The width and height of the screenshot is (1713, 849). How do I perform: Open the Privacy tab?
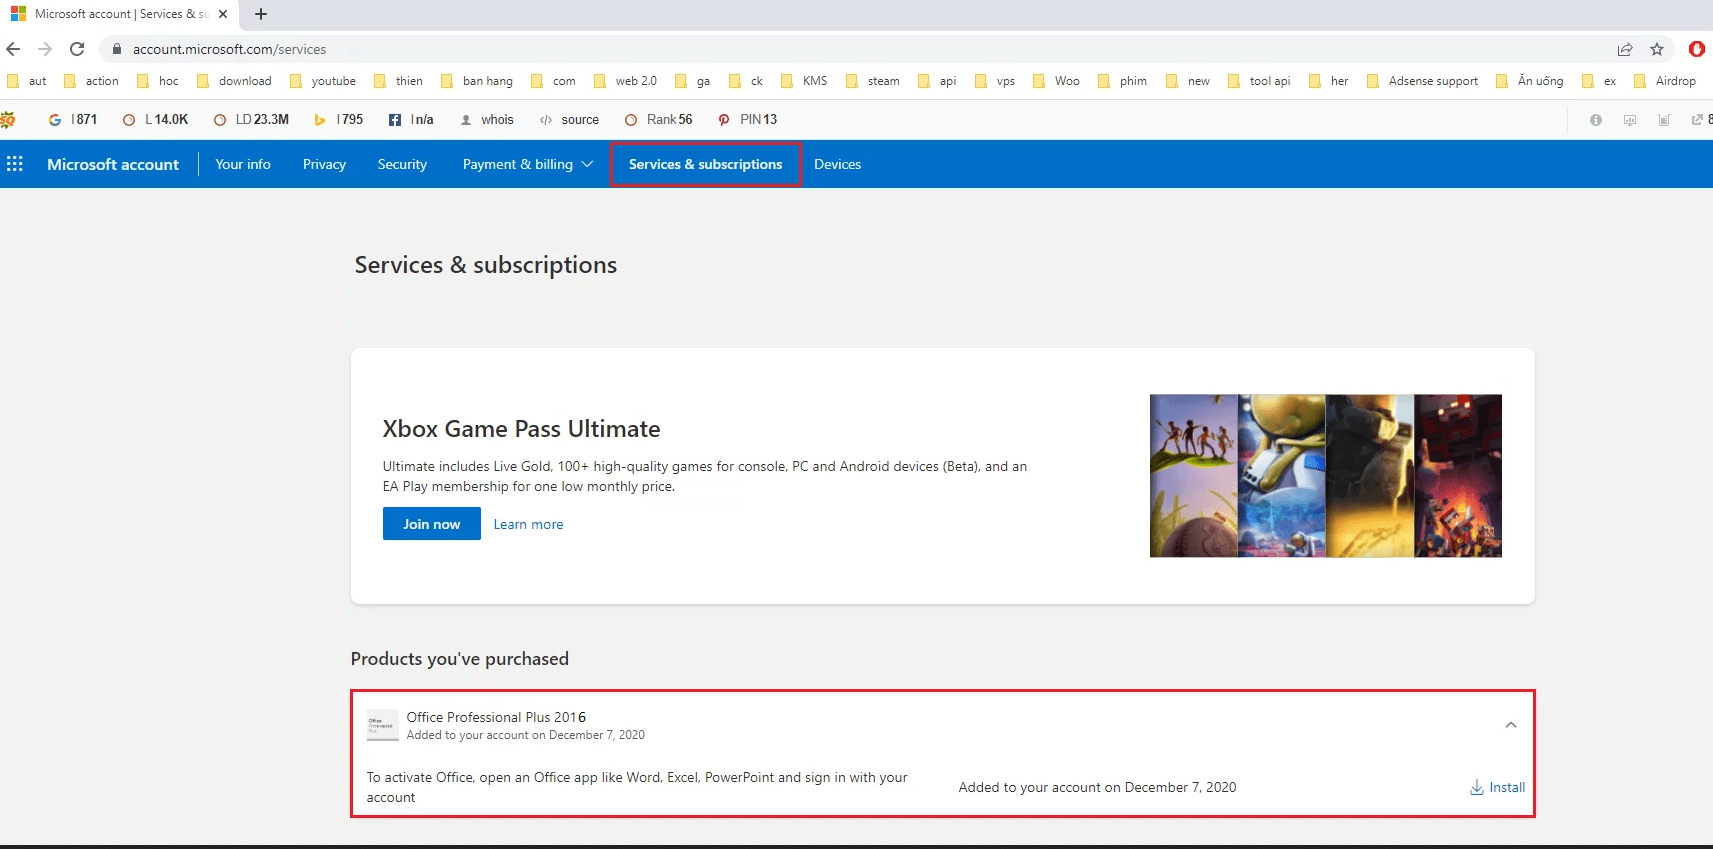(x=324, y=164)
